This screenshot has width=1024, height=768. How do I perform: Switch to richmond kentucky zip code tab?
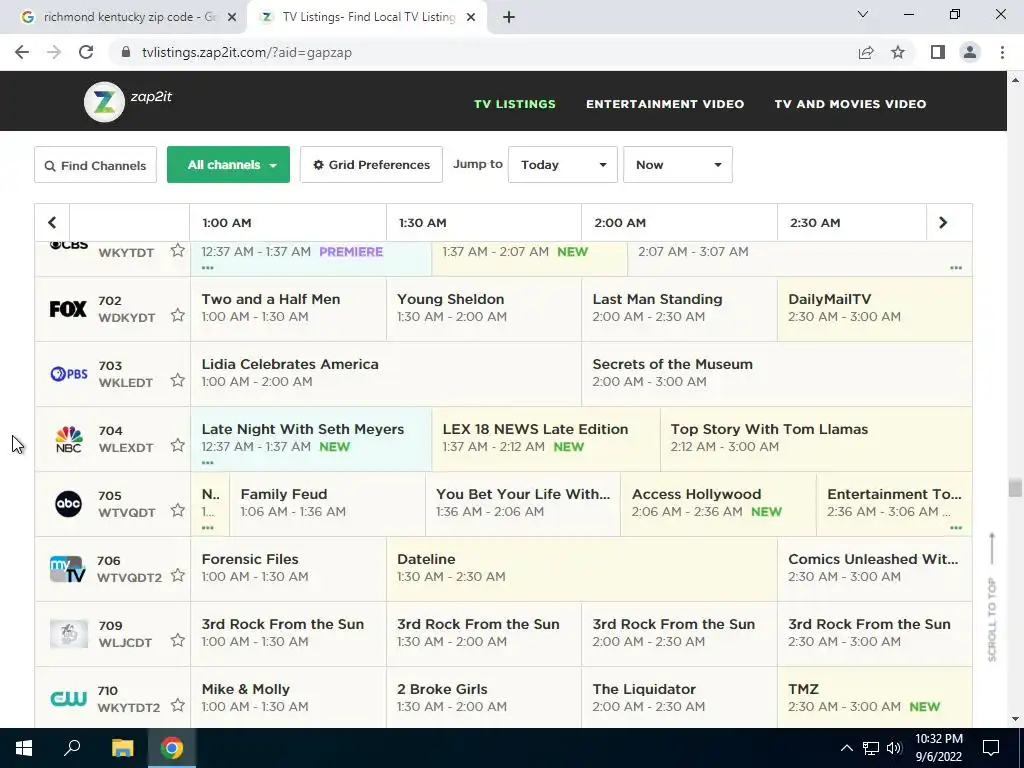(x=123, y=17)
